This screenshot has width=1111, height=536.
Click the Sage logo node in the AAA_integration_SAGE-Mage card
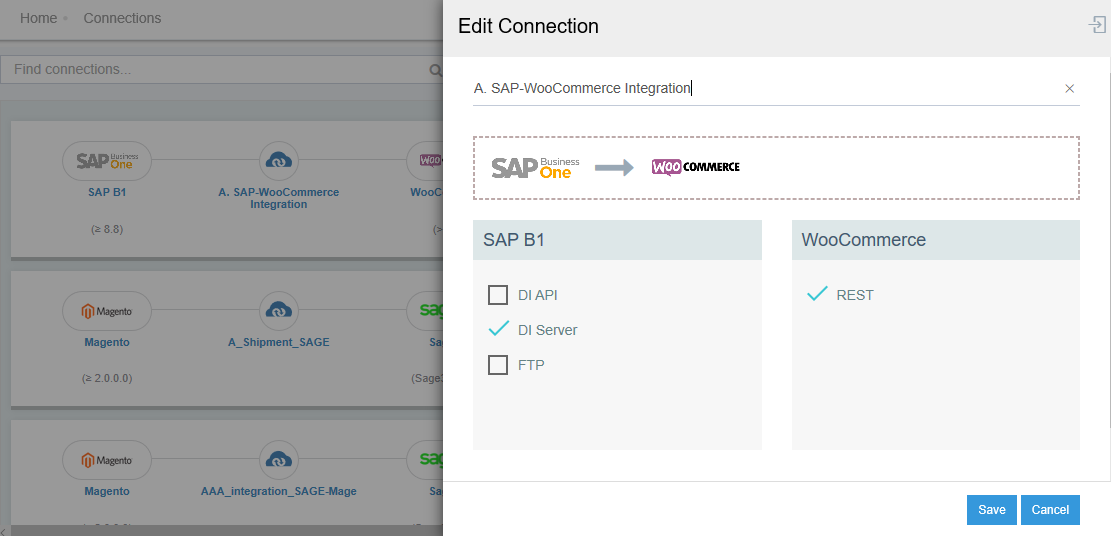(x=426, y=459)
